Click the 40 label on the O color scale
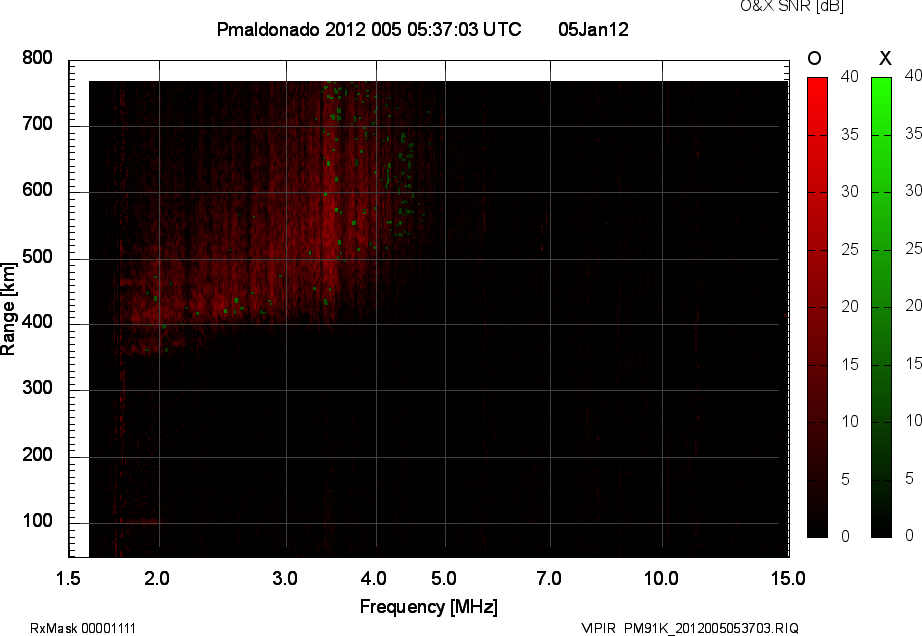This screenshot has width=922, height=636. click(x=850, y=76)
